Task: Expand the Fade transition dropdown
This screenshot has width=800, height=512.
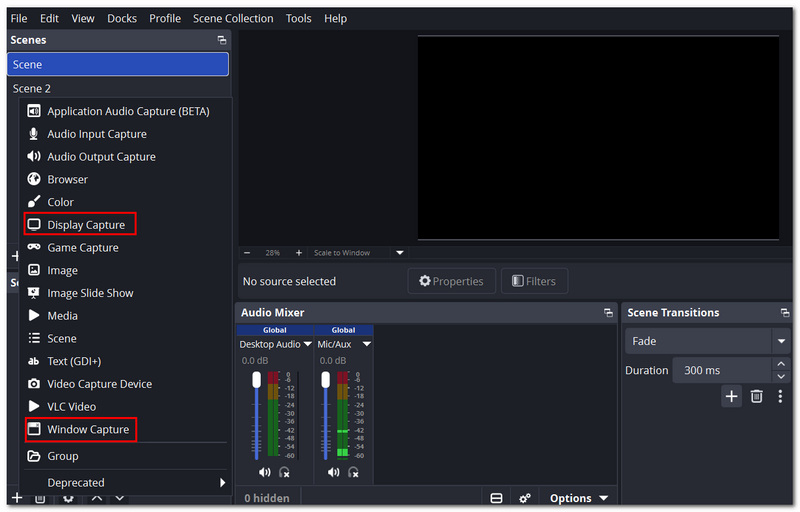Action: [781, 341]
